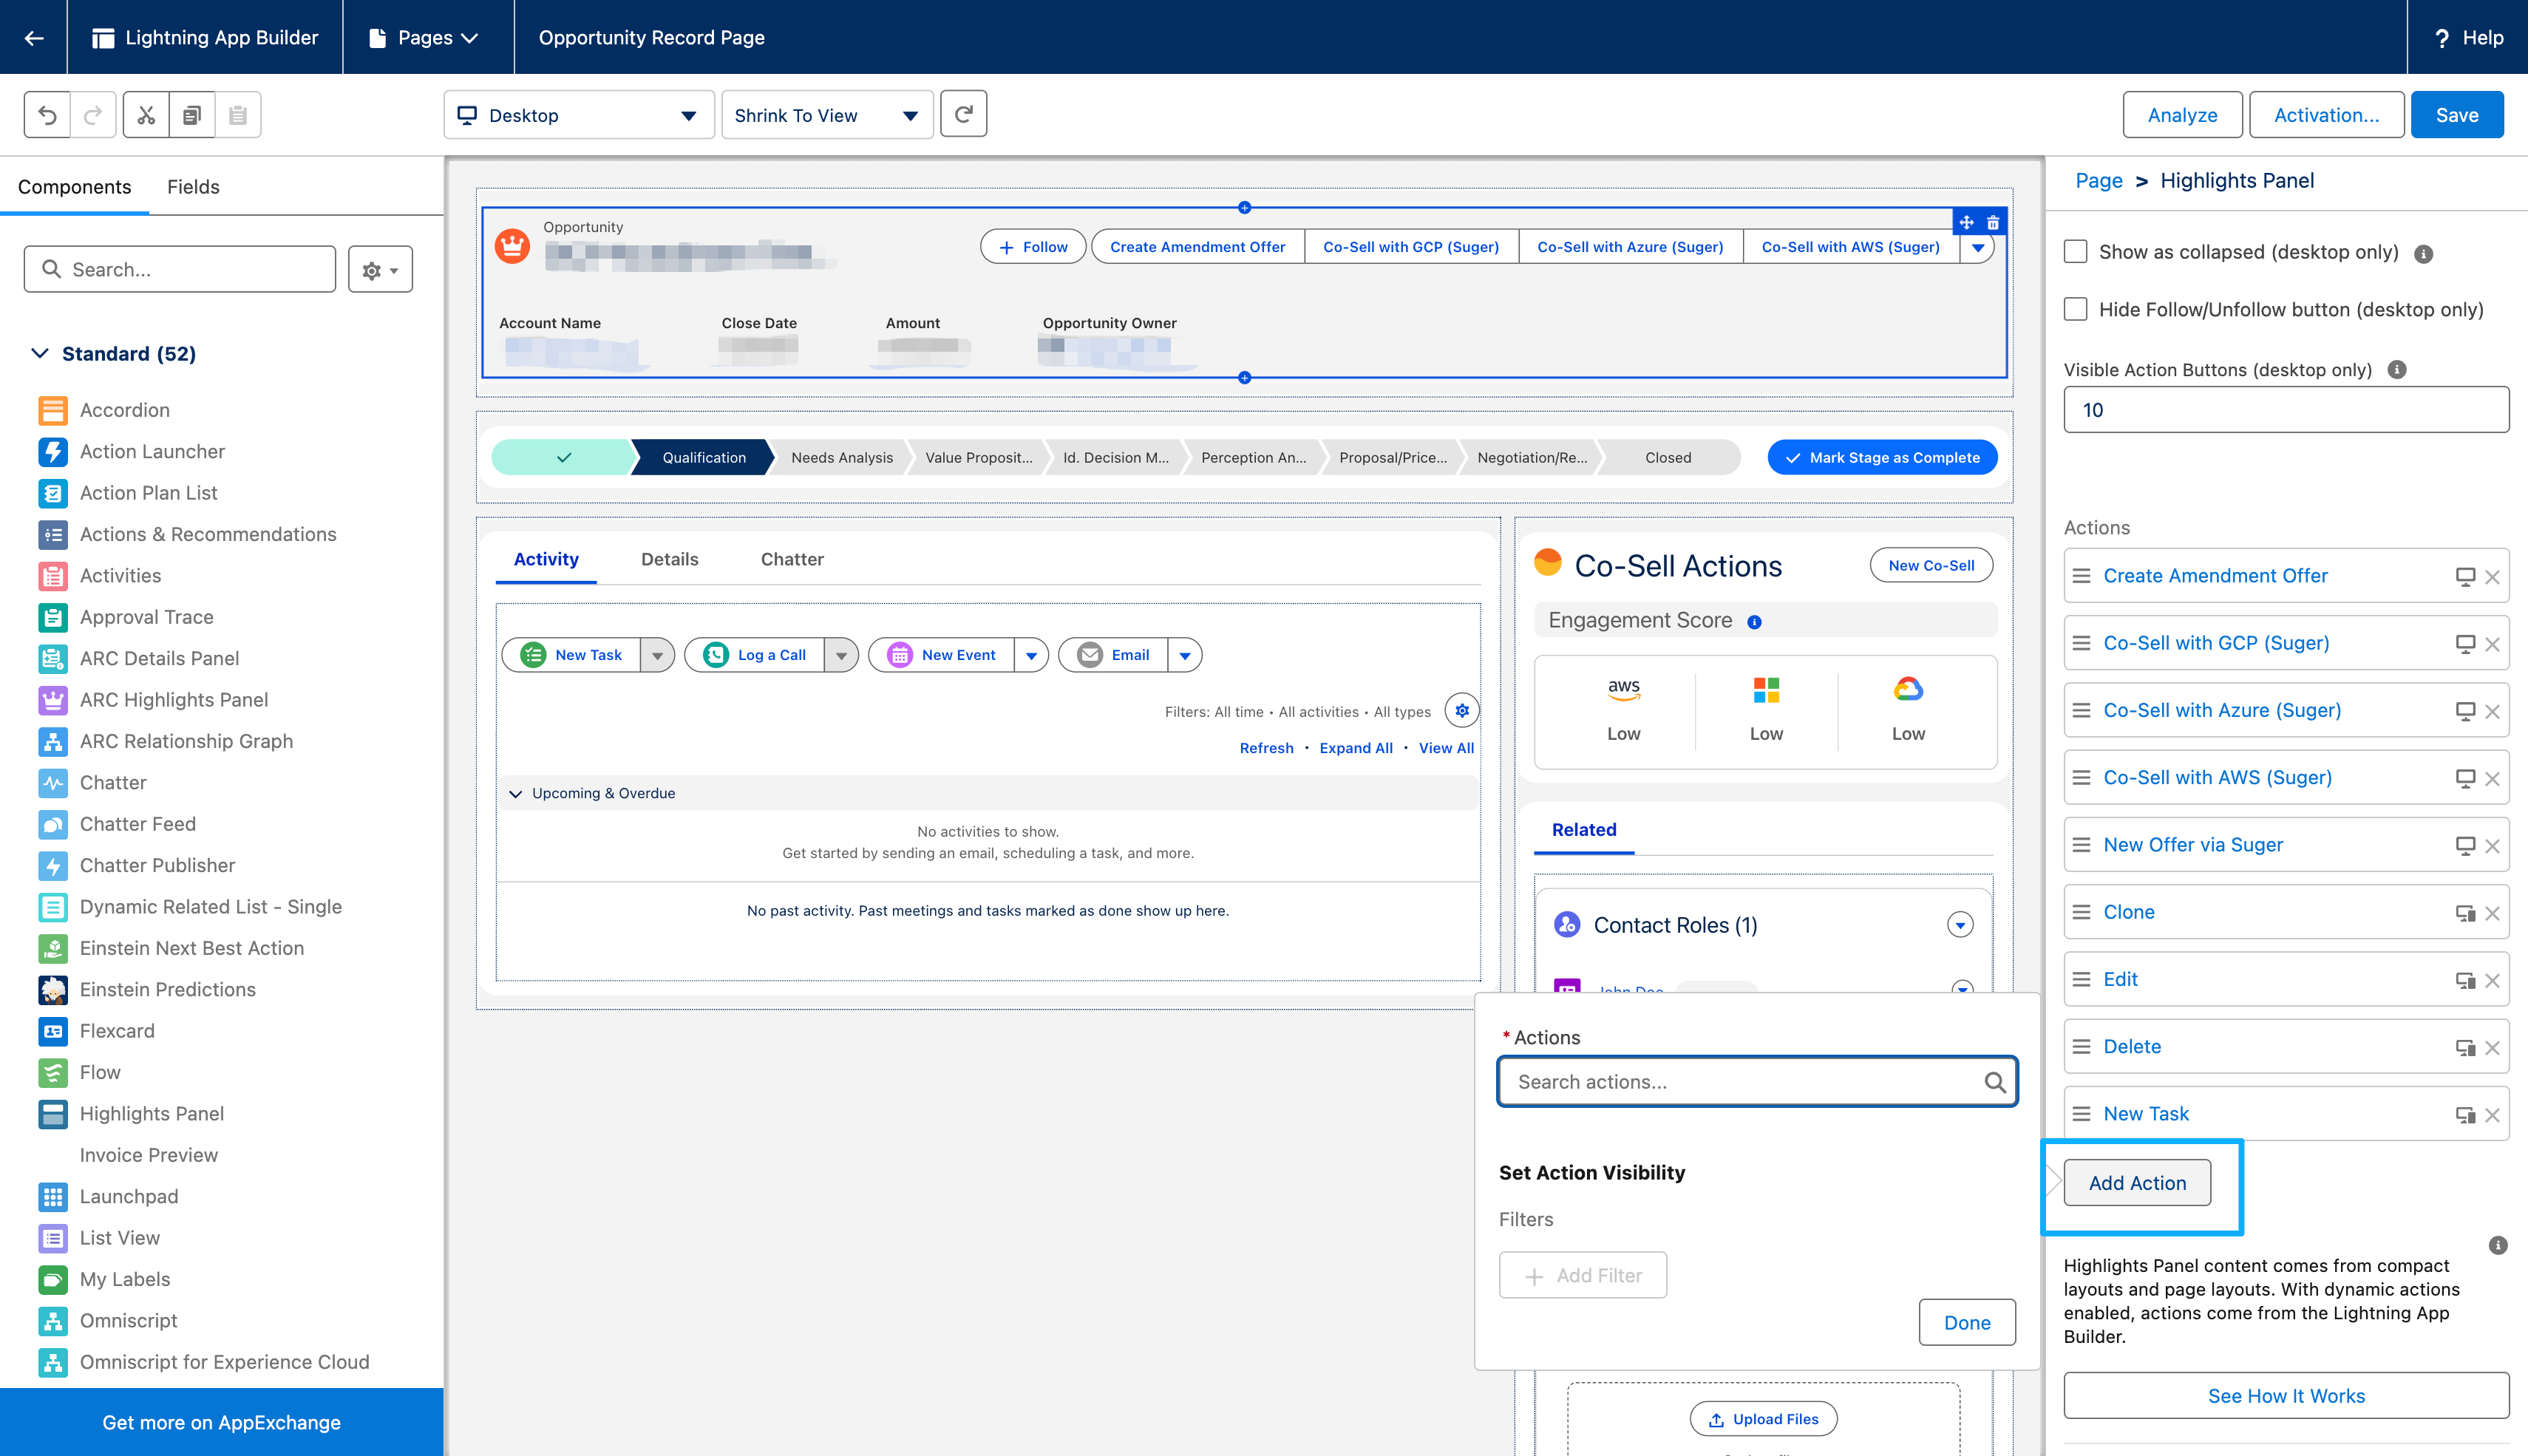The height and width of the screenshot is (1456, 2528).
Task: Open the Desktop form factor dropdown
Action: [578, 115]
